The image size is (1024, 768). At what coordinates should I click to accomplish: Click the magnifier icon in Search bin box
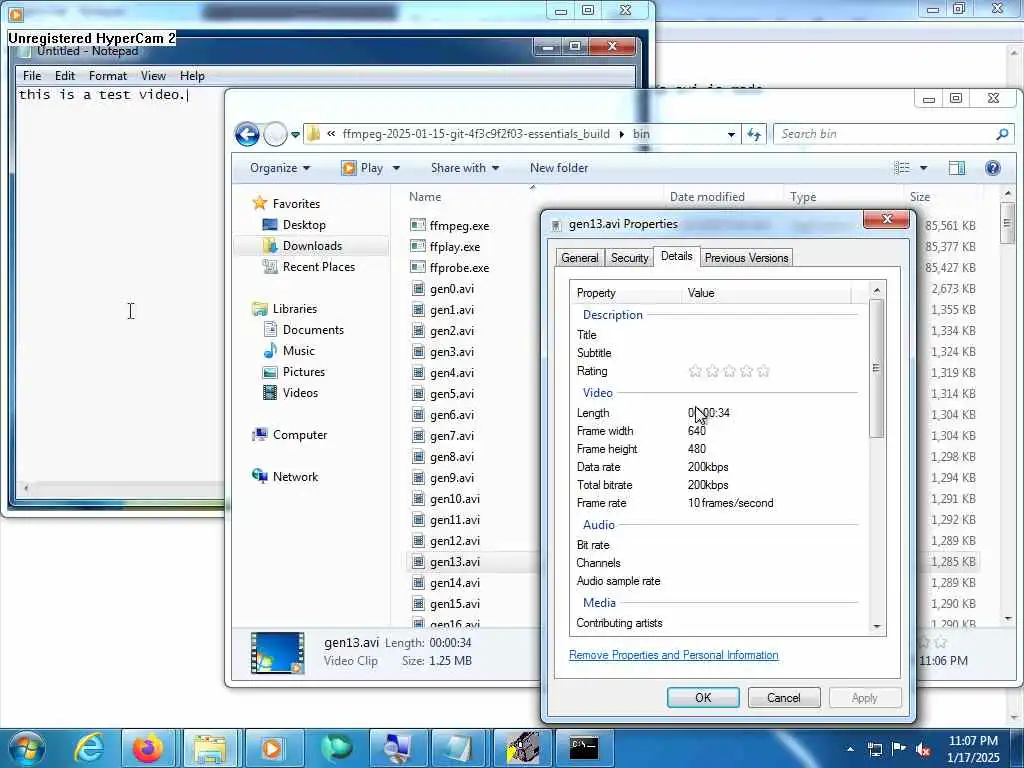[1002, 134]
